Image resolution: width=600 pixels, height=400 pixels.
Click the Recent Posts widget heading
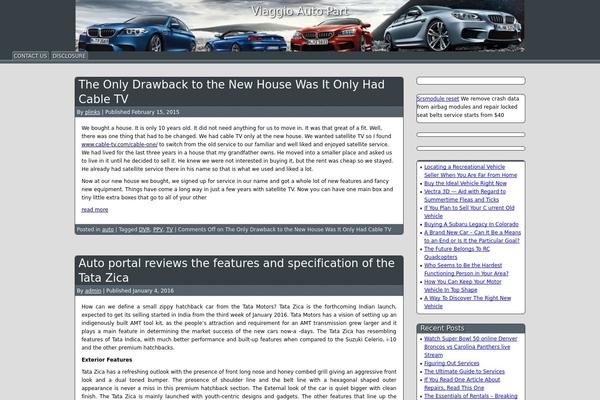pos(442,328)
